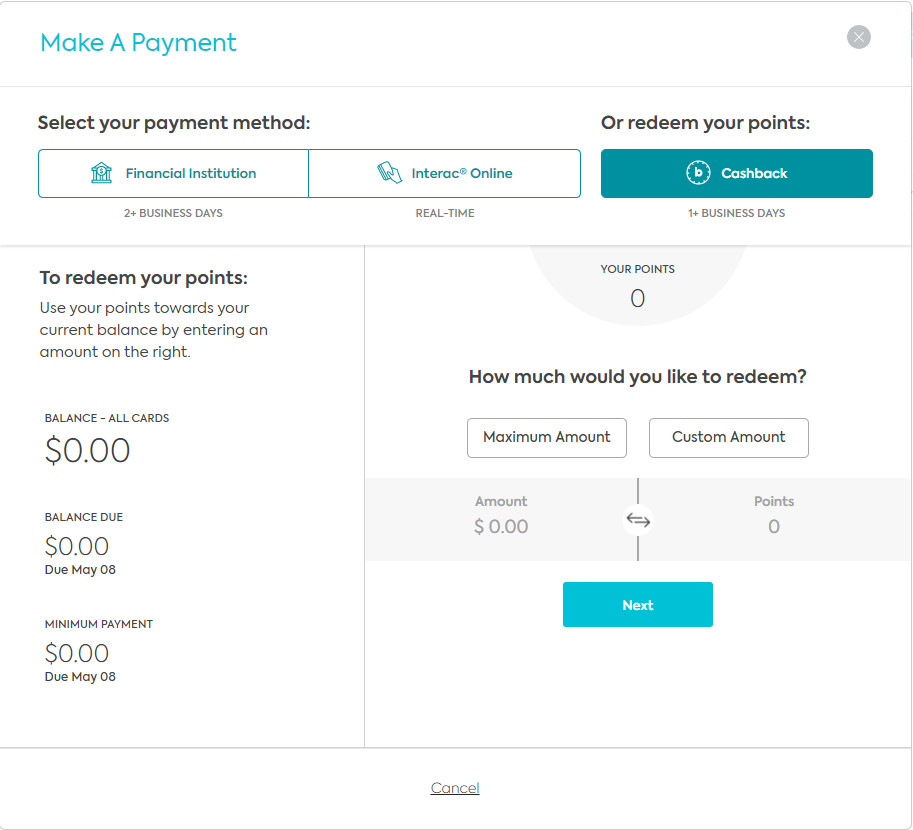Screen dimensions: 913x830
Task: Focus the Amount dollar field
Action: click(501, 526)
